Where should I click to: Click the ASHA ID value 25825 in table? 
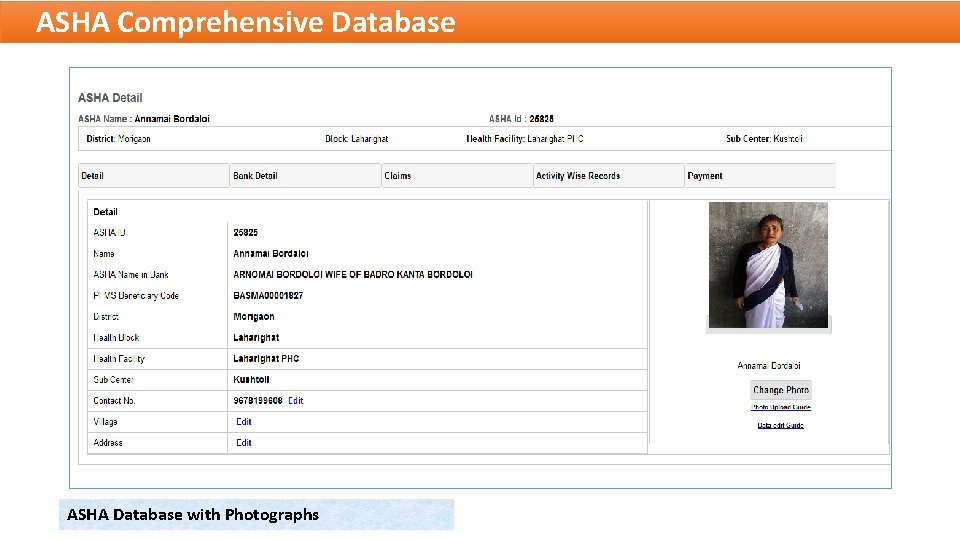click(x=246, y=232)
